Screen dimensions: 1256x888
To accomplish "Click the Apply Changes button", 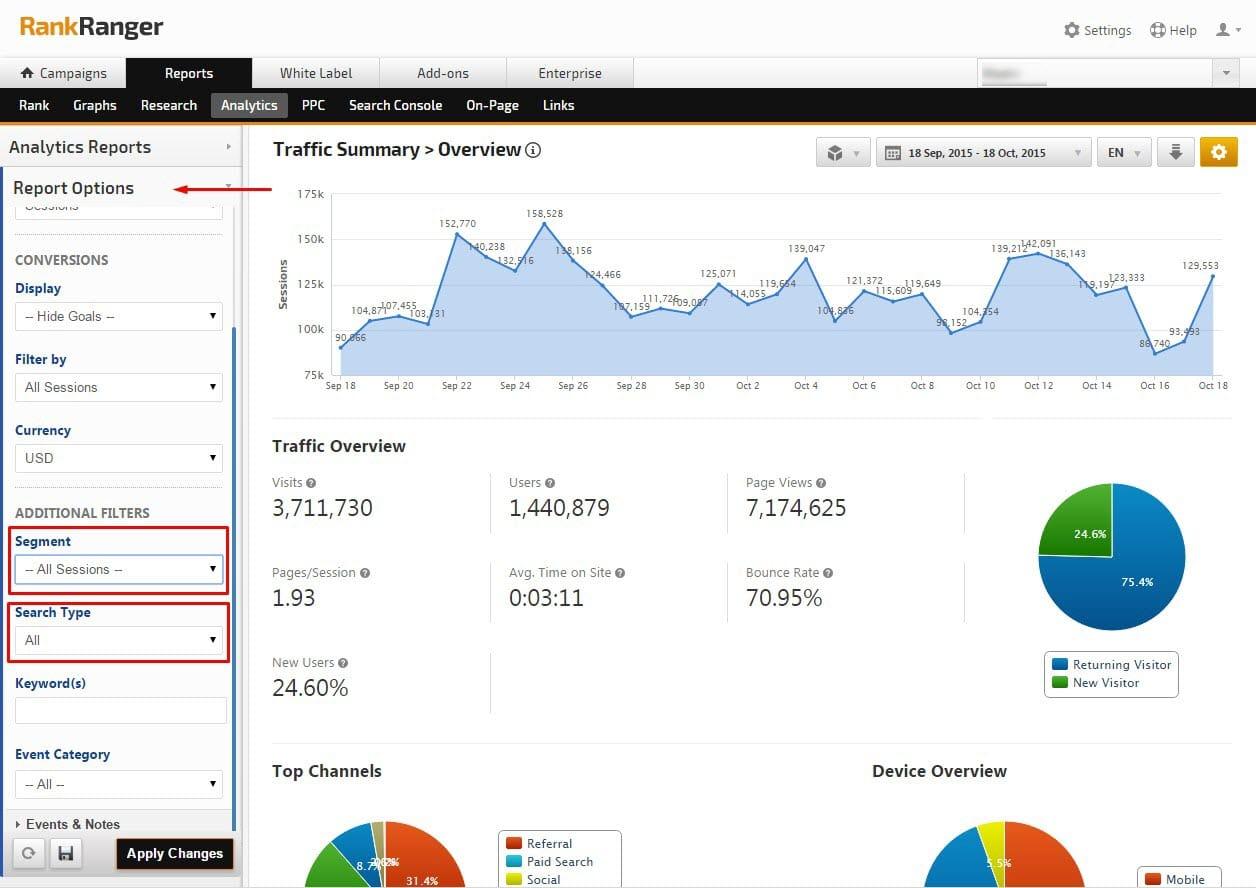I will 175,854.
